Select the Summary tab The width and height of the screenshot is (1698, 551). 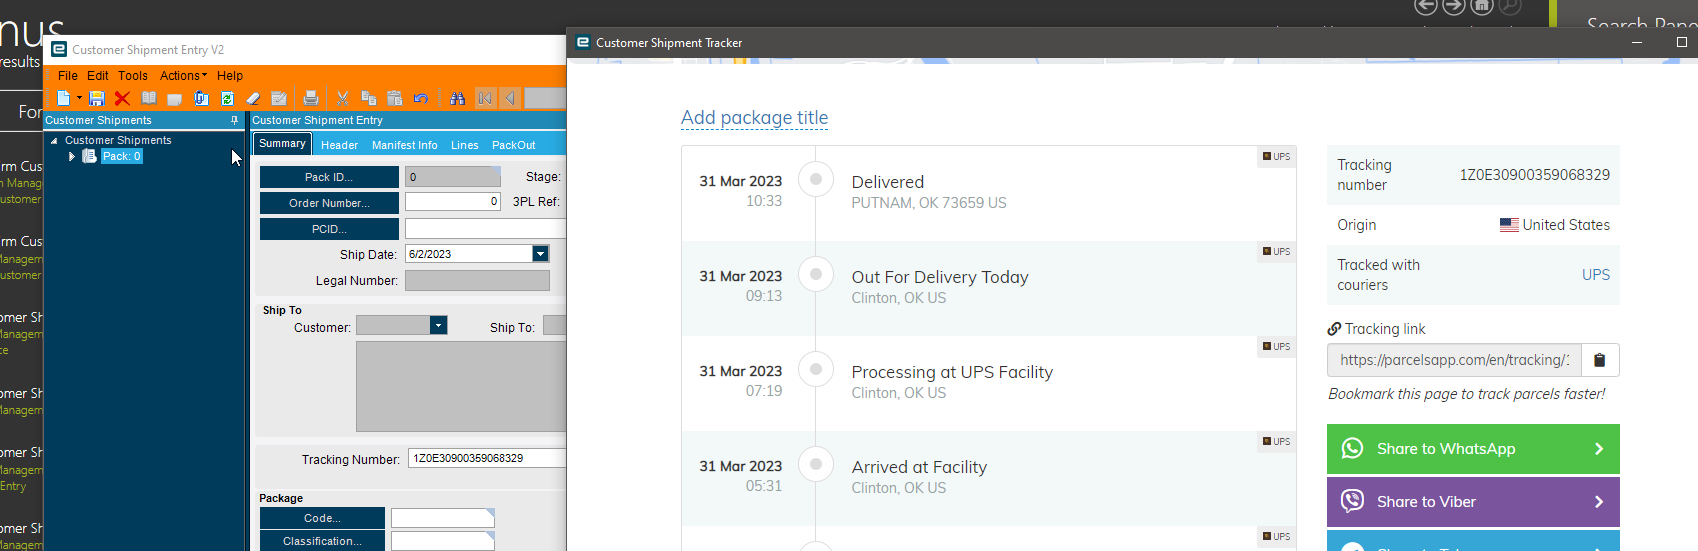[282, 144]
